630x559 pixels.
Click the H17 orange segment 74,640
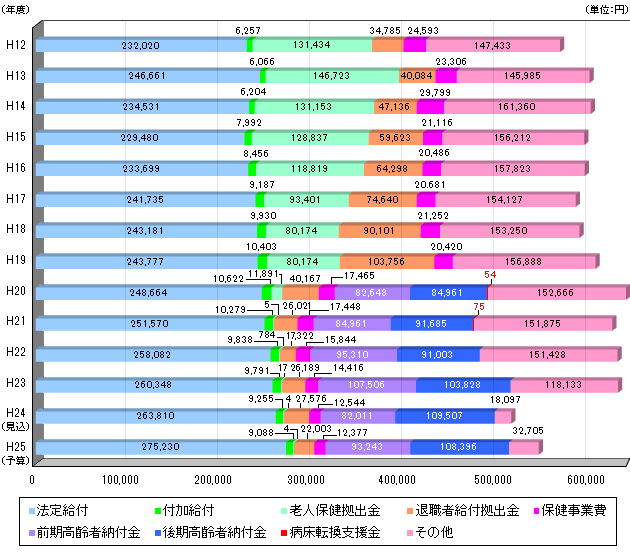point(383,200)
